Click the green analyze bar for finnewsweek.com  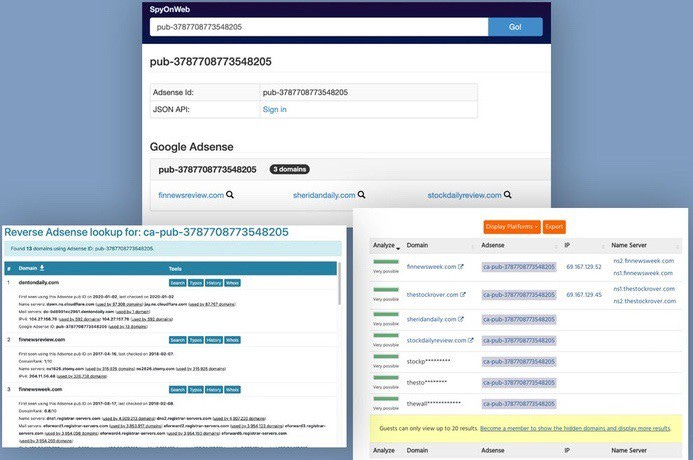(x=386, y=262)
